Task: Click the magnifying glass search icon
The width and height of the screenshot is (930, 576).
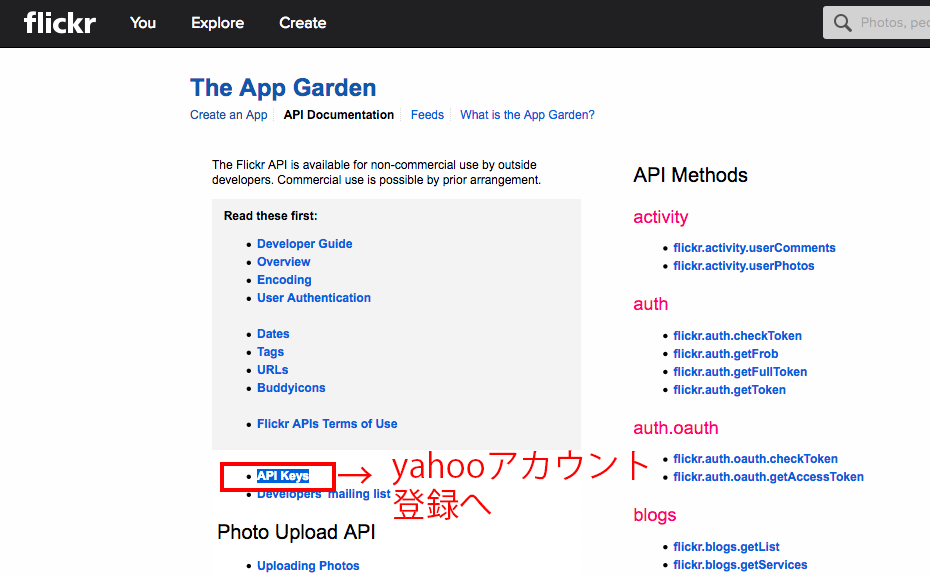Action: click(843, 22)
